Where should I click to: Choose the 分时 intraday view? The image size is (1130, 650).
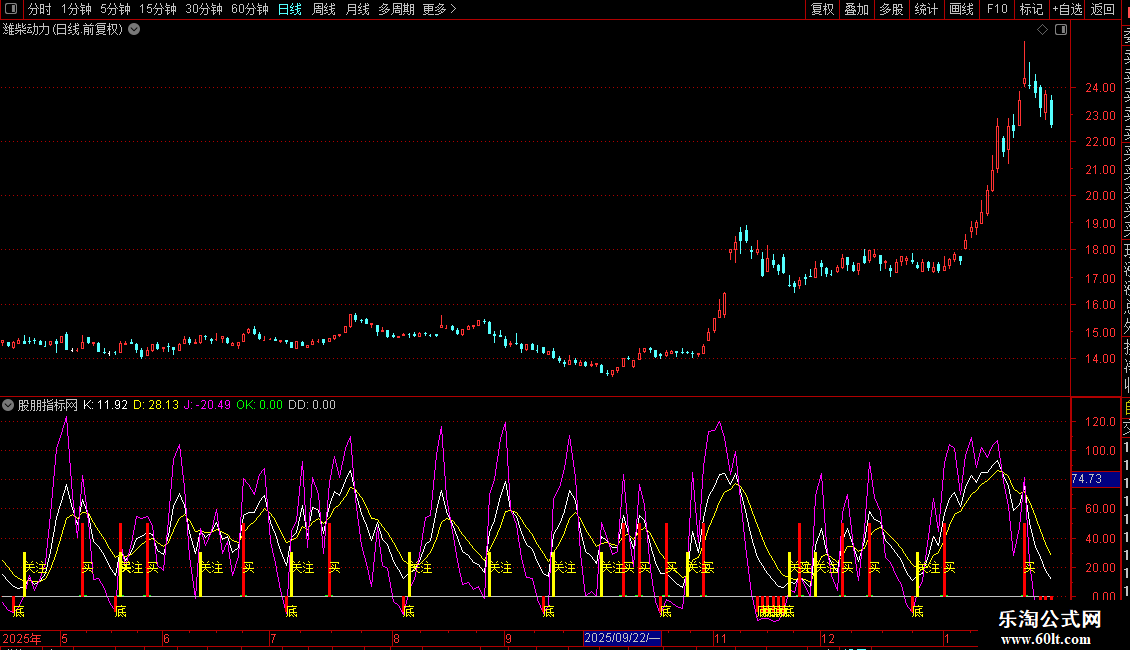[40, 9]
